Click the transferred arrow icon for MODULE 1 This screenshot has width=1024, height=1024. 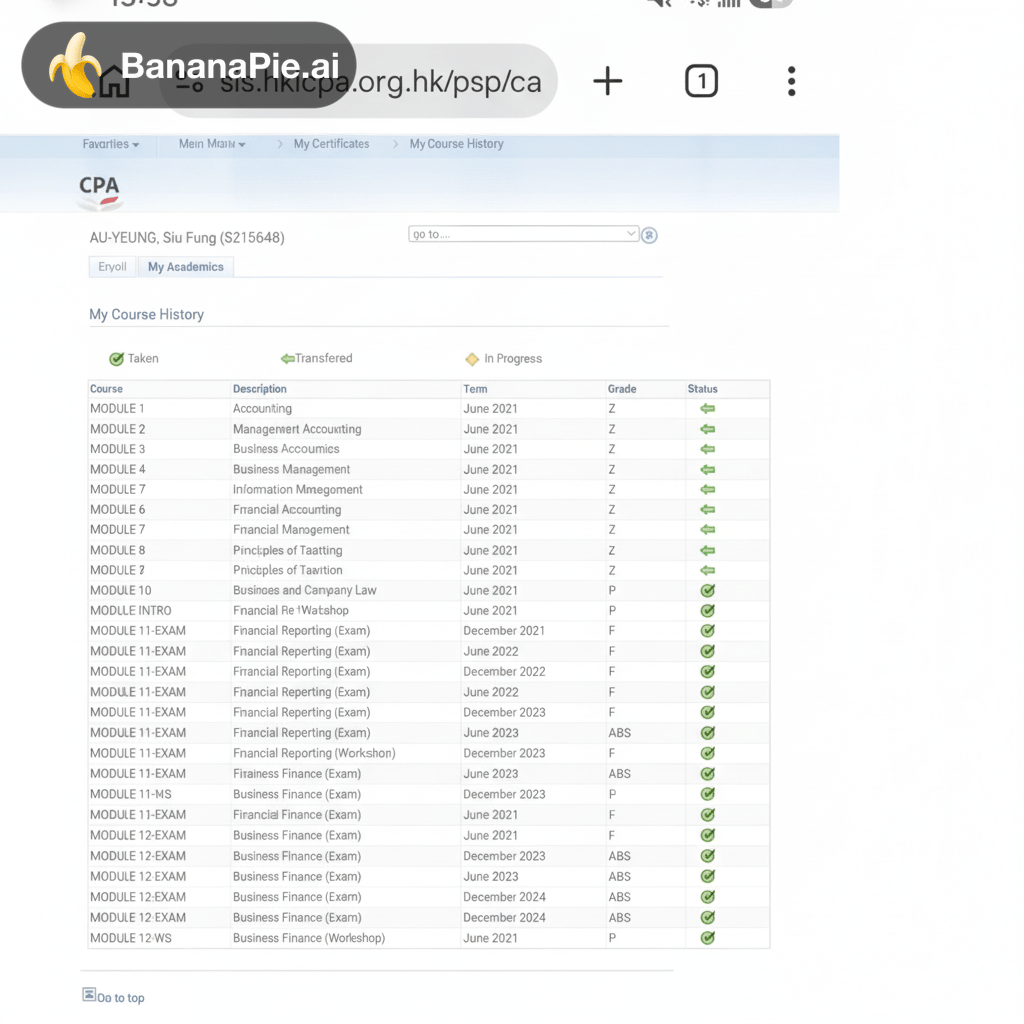[x=707, y=409]
